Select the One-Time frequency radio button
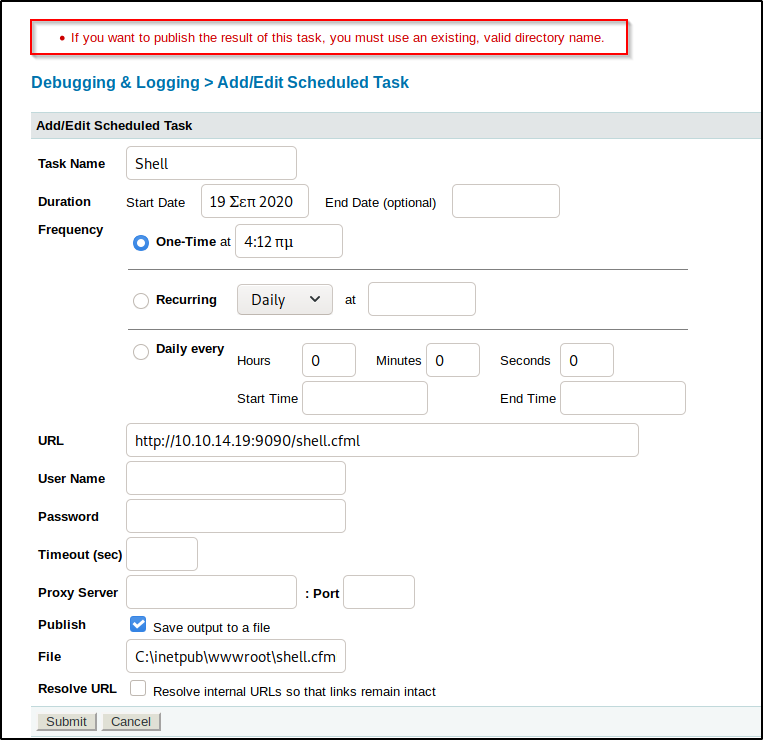Screen dimensions: 763x740 tap(141, 242)
